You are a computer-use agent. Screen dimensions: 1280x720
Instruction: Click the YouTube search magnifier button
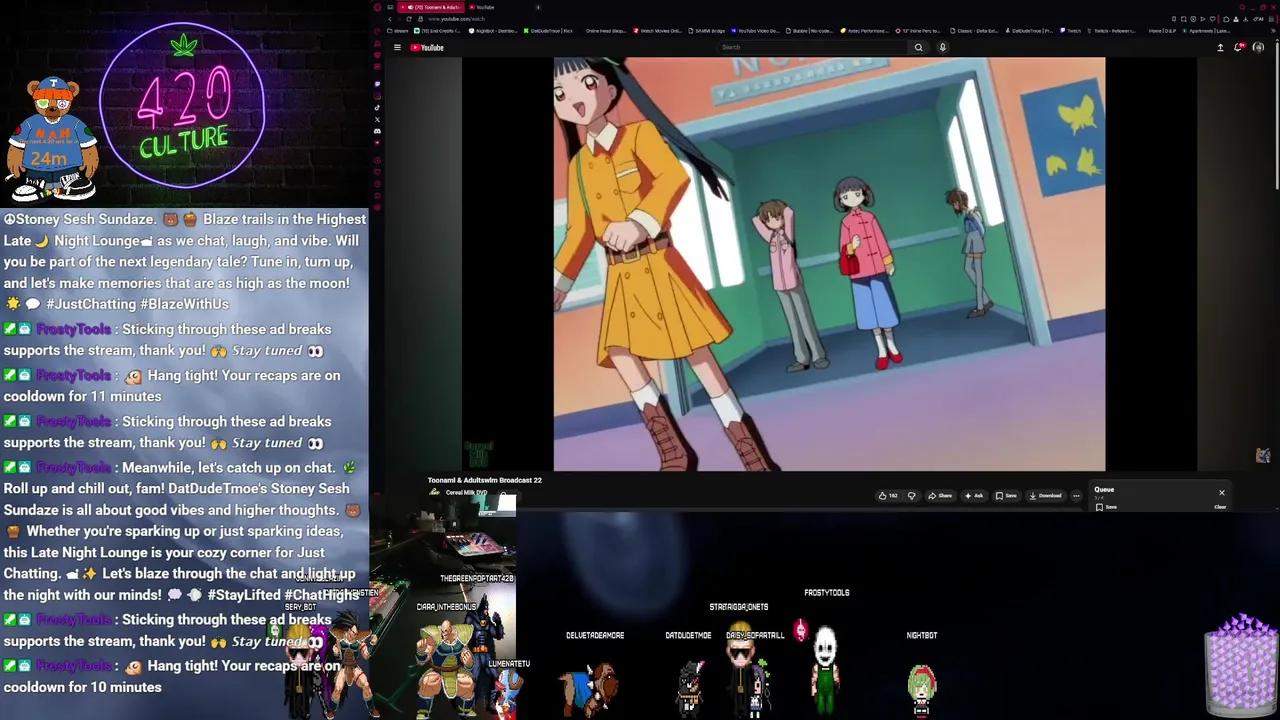pyautogui.click(x=918, y=47)
